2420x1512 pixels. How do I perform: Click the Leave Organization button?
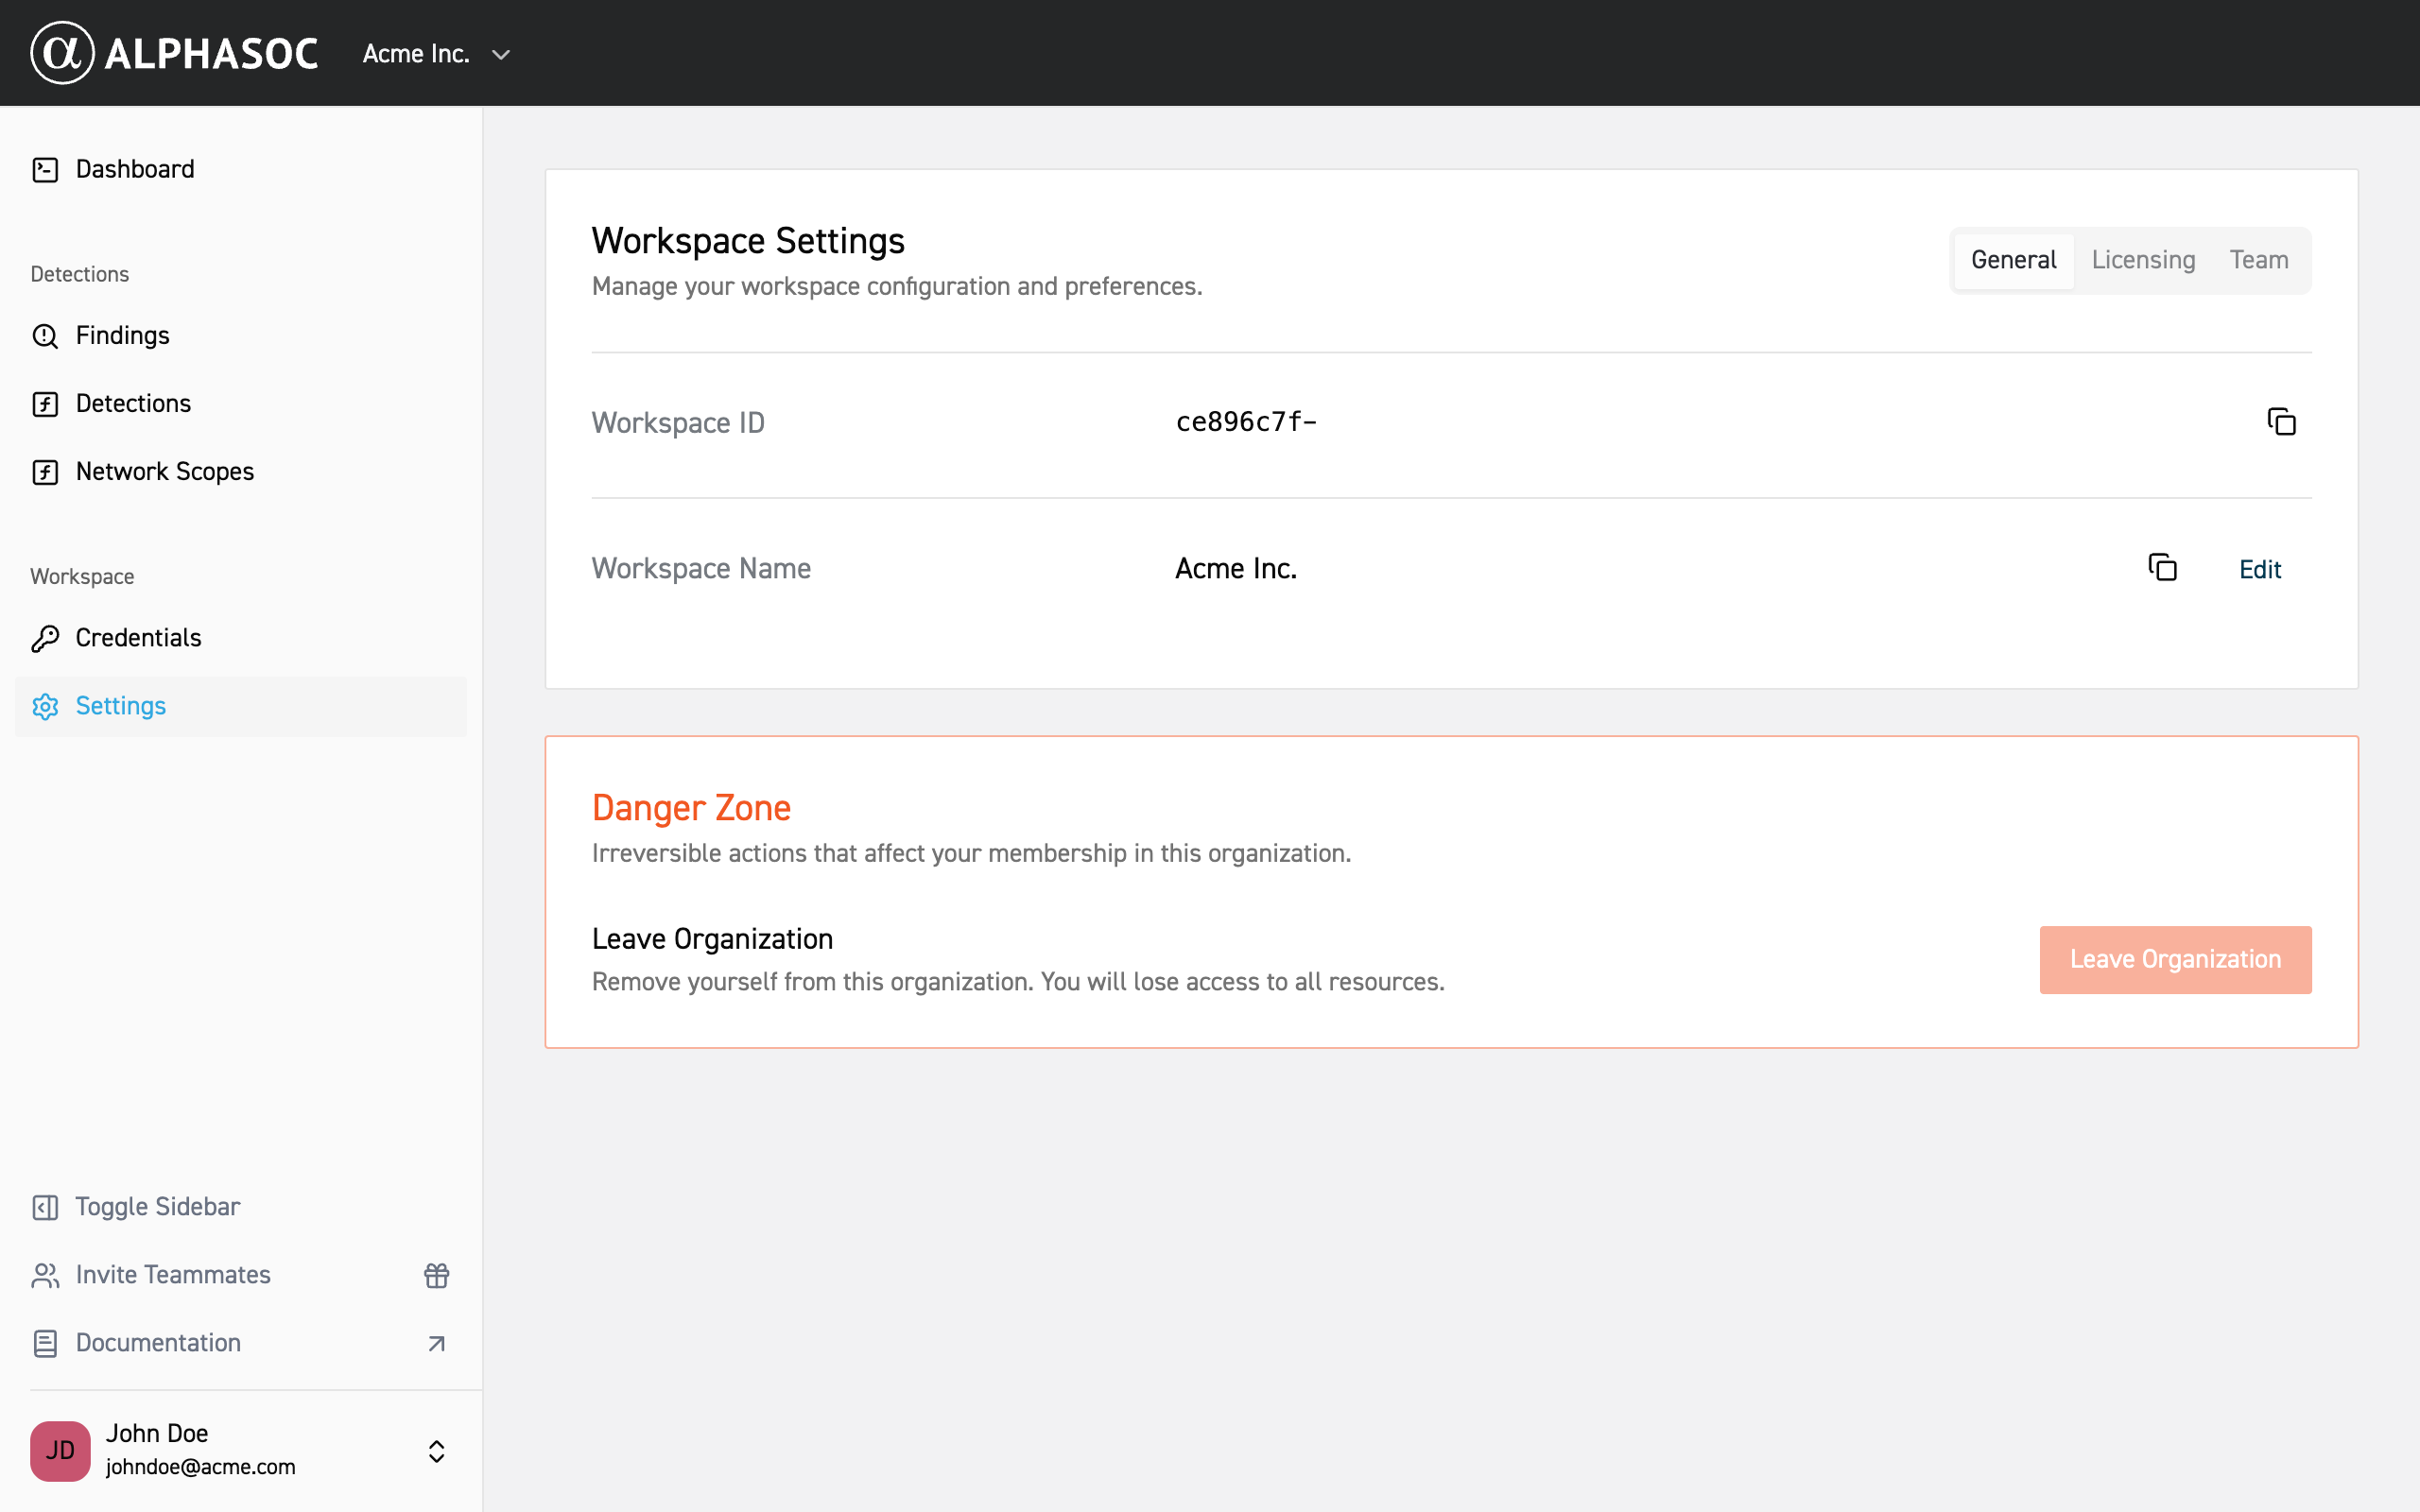(2175, 959)
